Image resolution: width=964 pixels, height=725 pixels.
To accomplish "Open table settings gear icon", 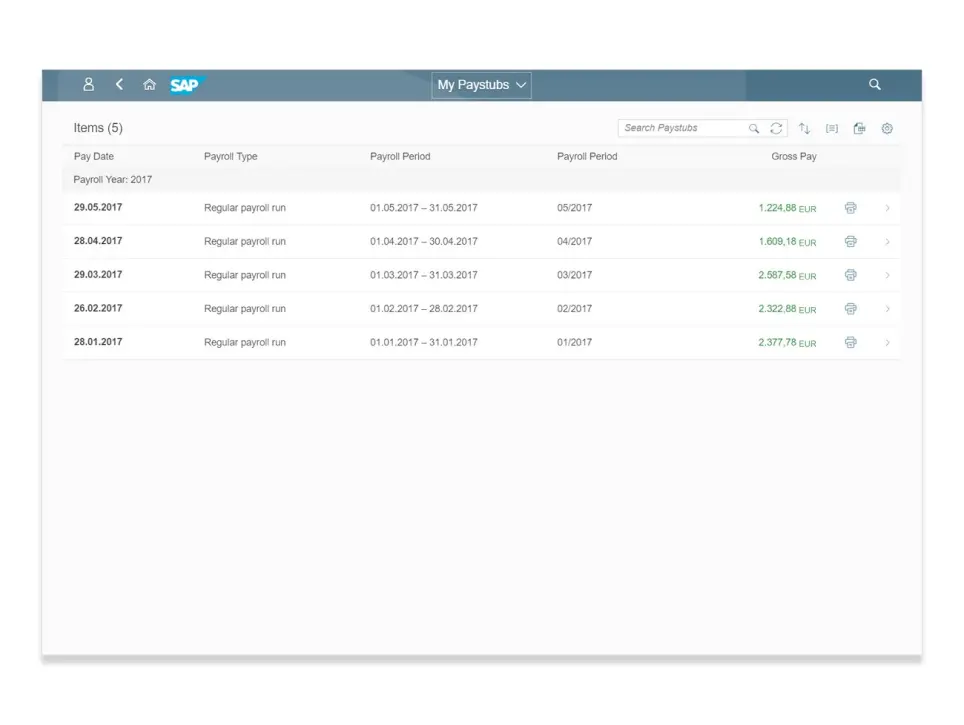I will click(x=887, y=128).
